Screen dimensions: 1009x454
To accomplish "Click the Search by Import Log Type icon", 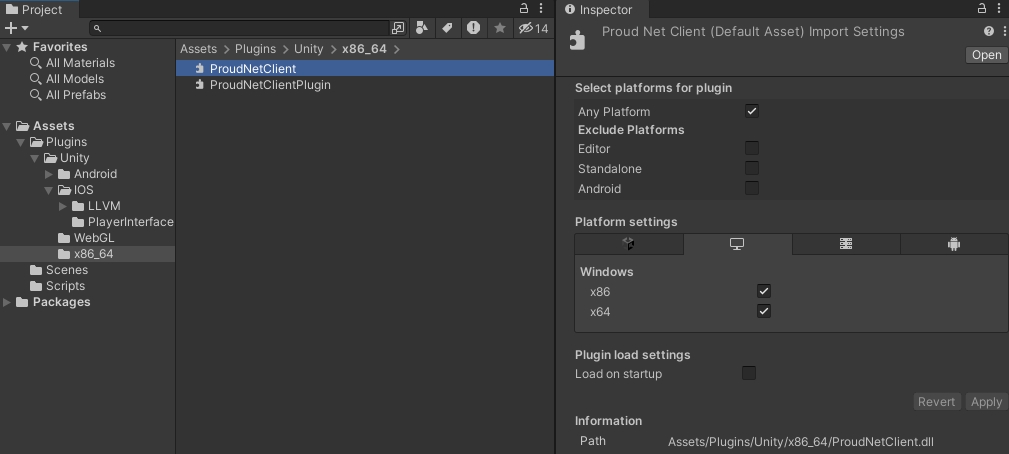I will click(x=473, y=28).
